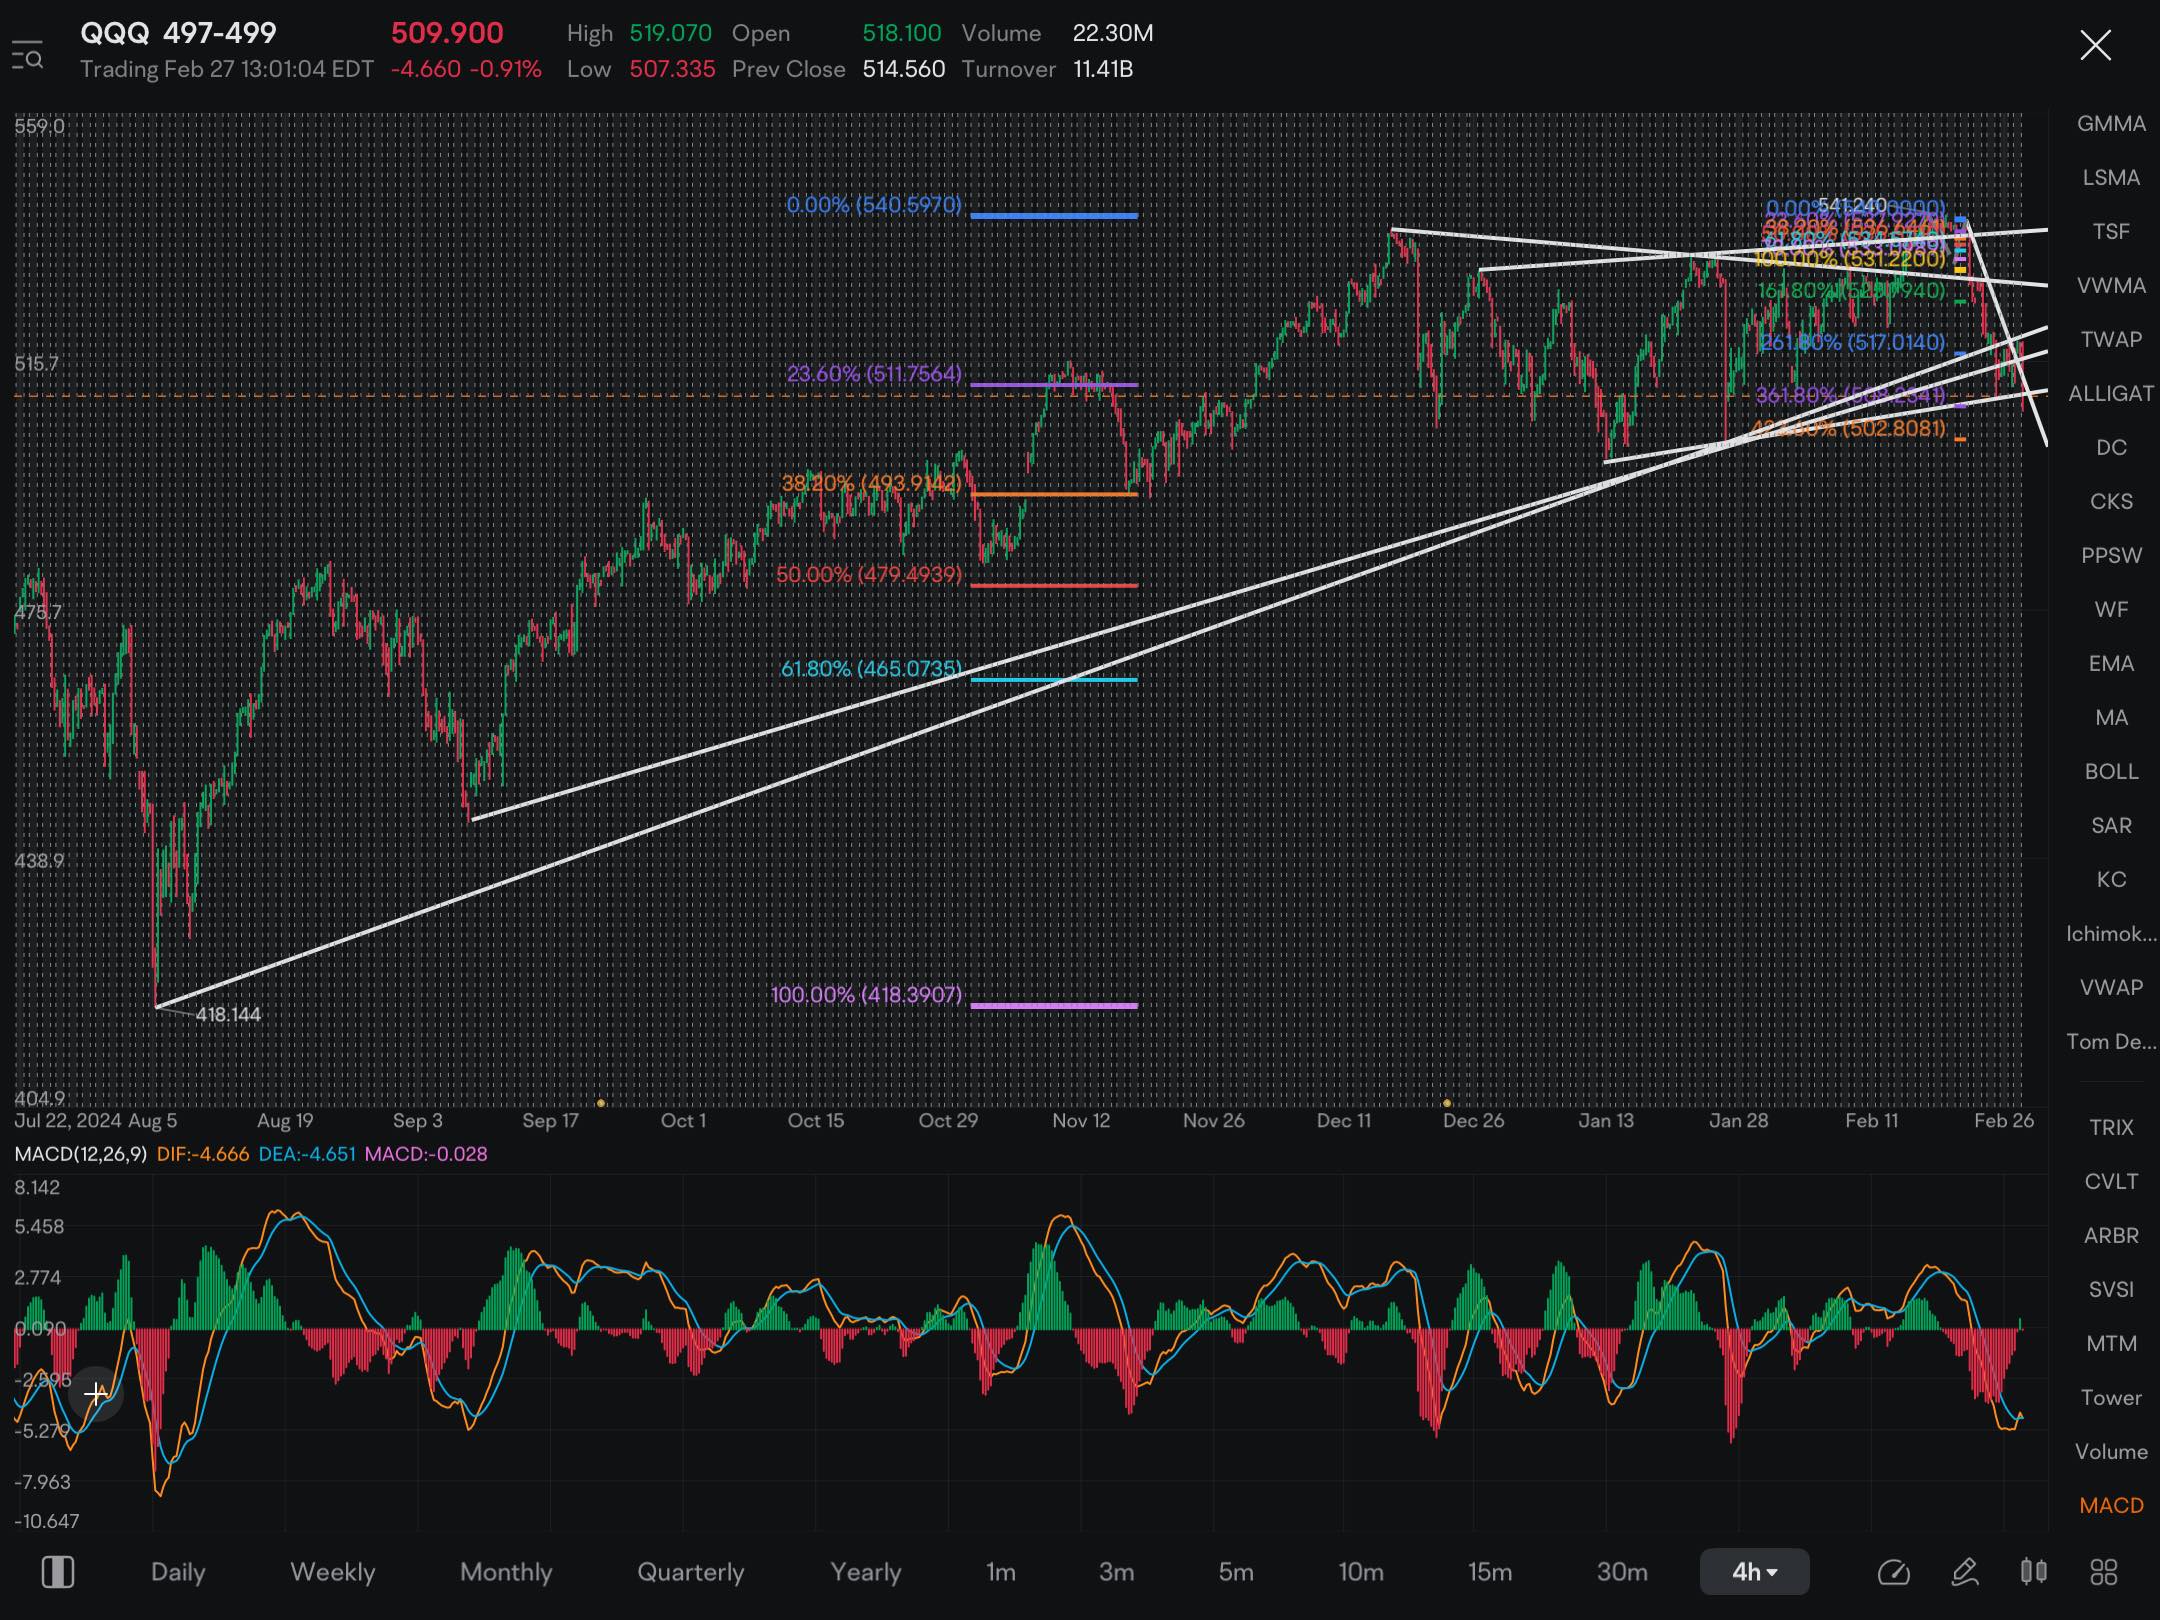Enable the Tom DeMark indicator

tap(2111, 1041)
